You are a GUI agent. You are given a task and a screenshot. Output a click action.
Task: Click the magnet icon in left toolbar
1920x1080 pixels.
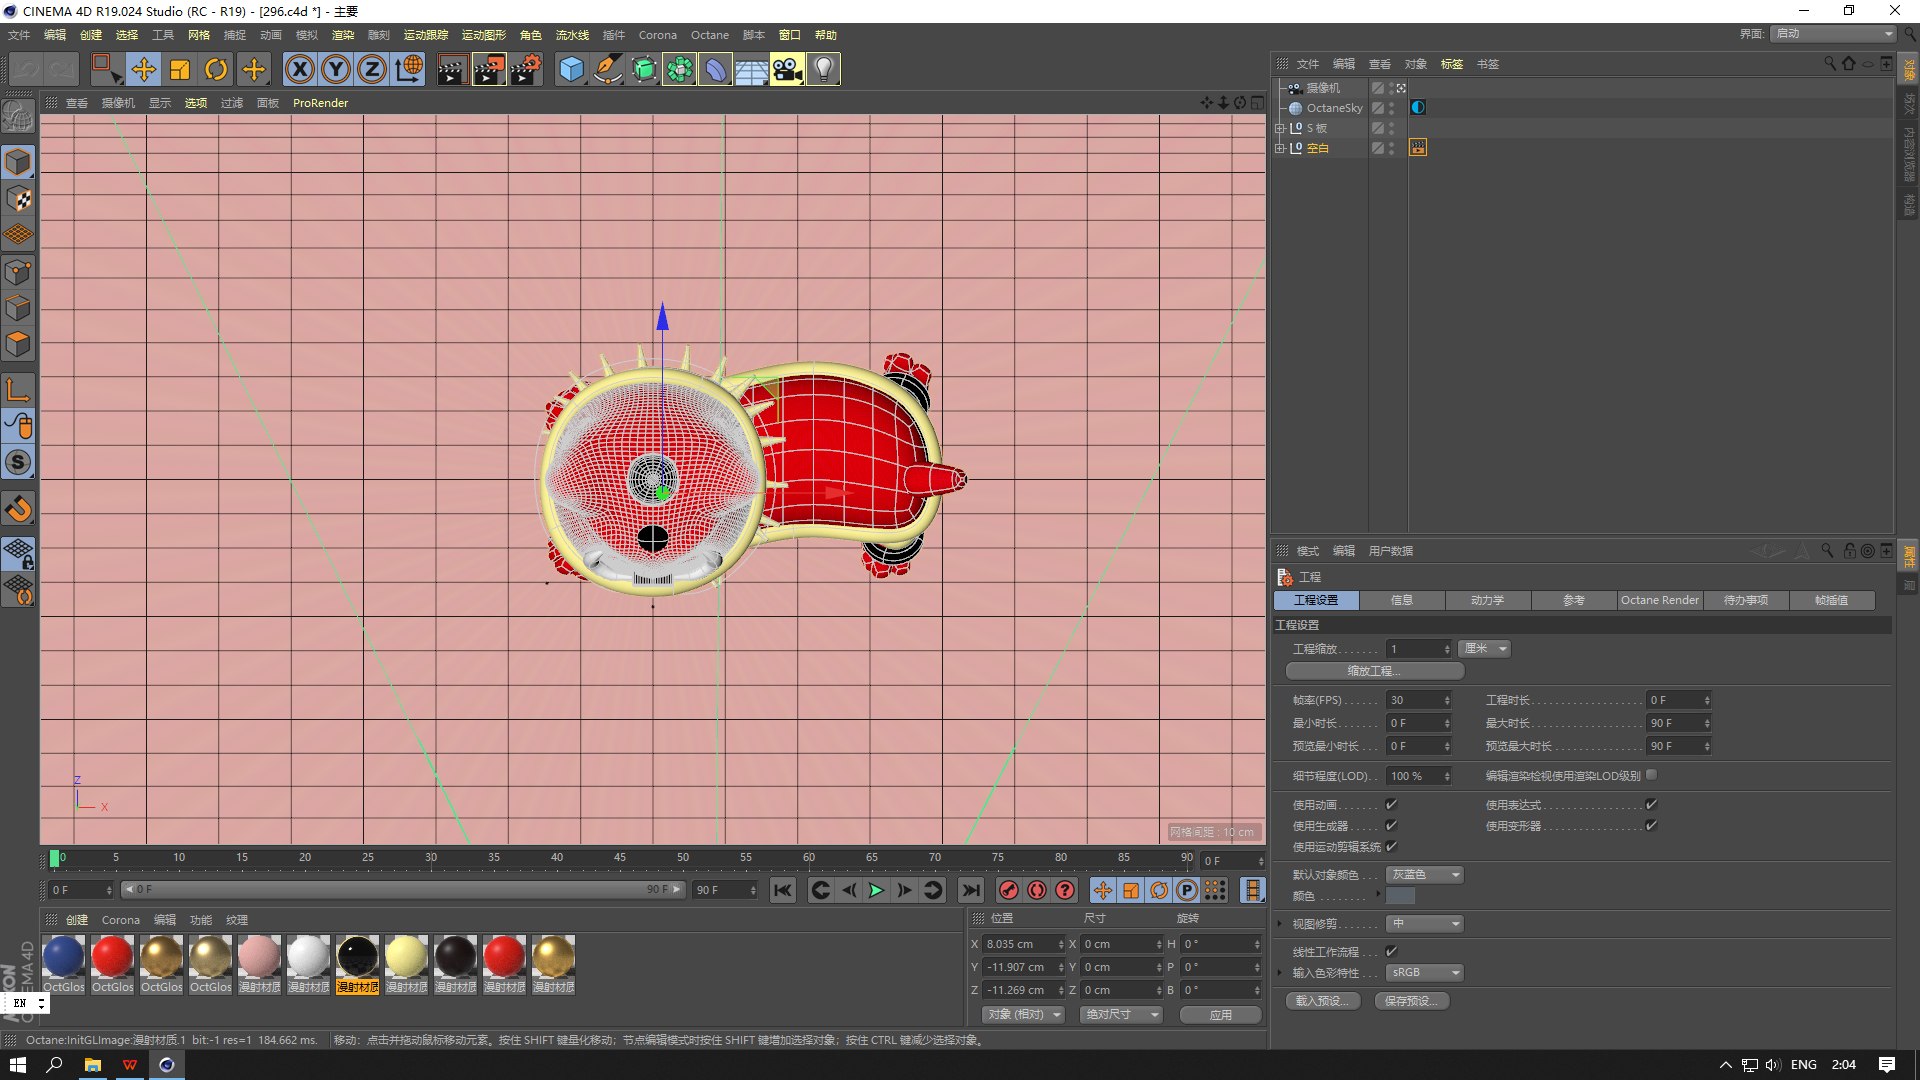(18, 509)
